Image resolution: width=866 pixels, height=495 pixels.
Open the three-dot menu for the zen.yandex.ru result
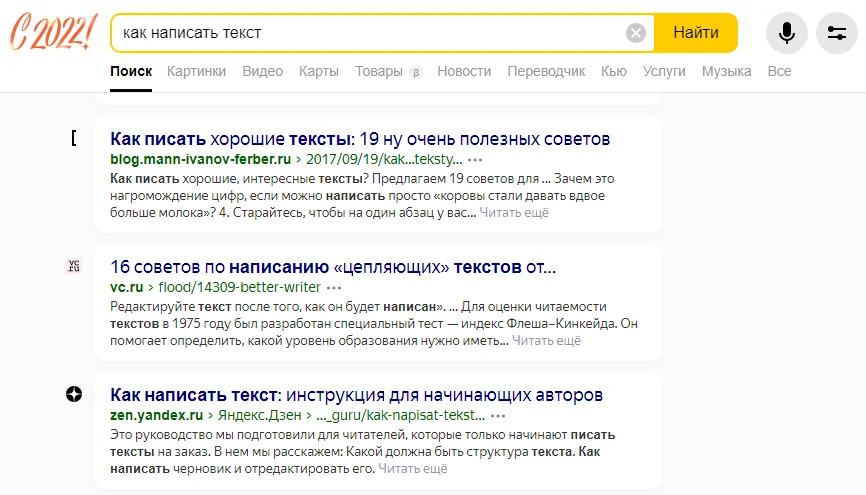click(498, 415)
